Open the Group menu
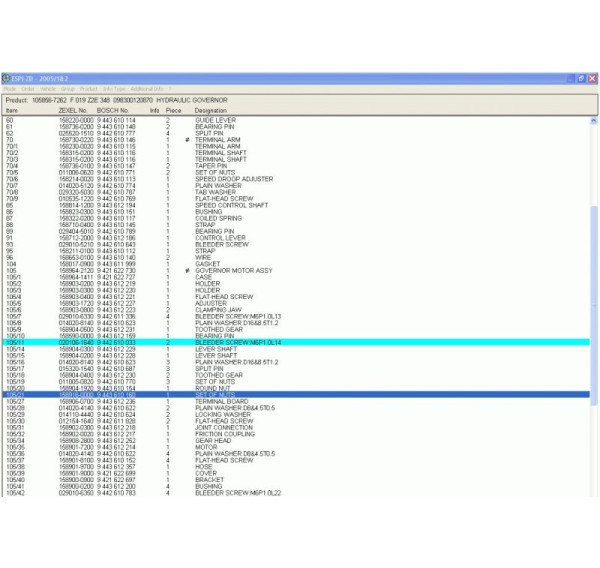600x568 pixels. [x=68, y=89]
